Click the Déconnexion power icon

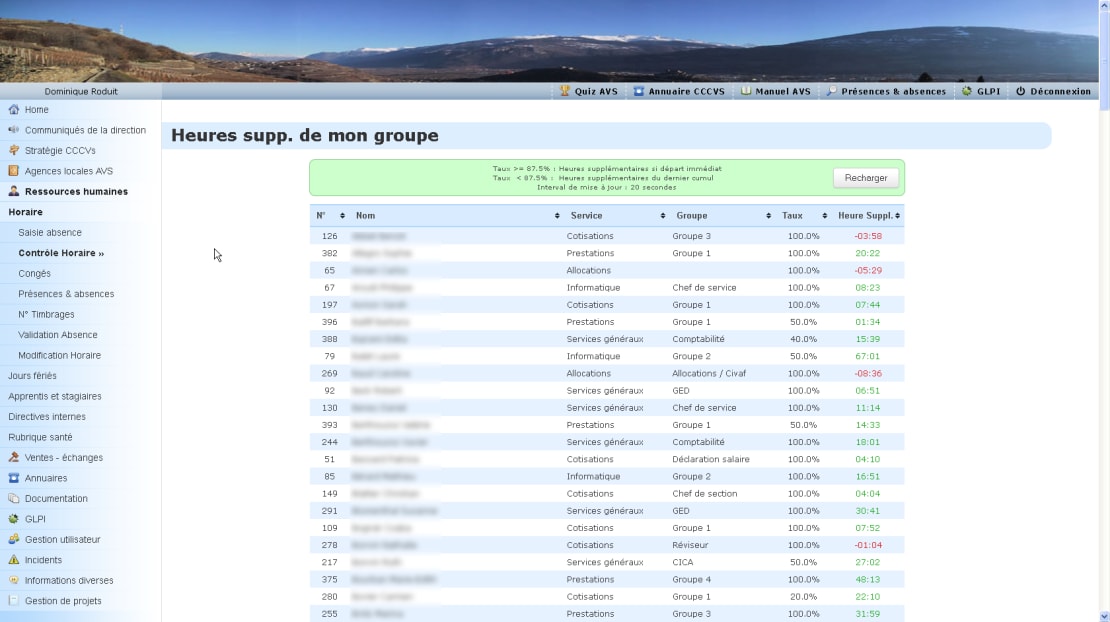pyautogui.click(x=1020, y=91)
